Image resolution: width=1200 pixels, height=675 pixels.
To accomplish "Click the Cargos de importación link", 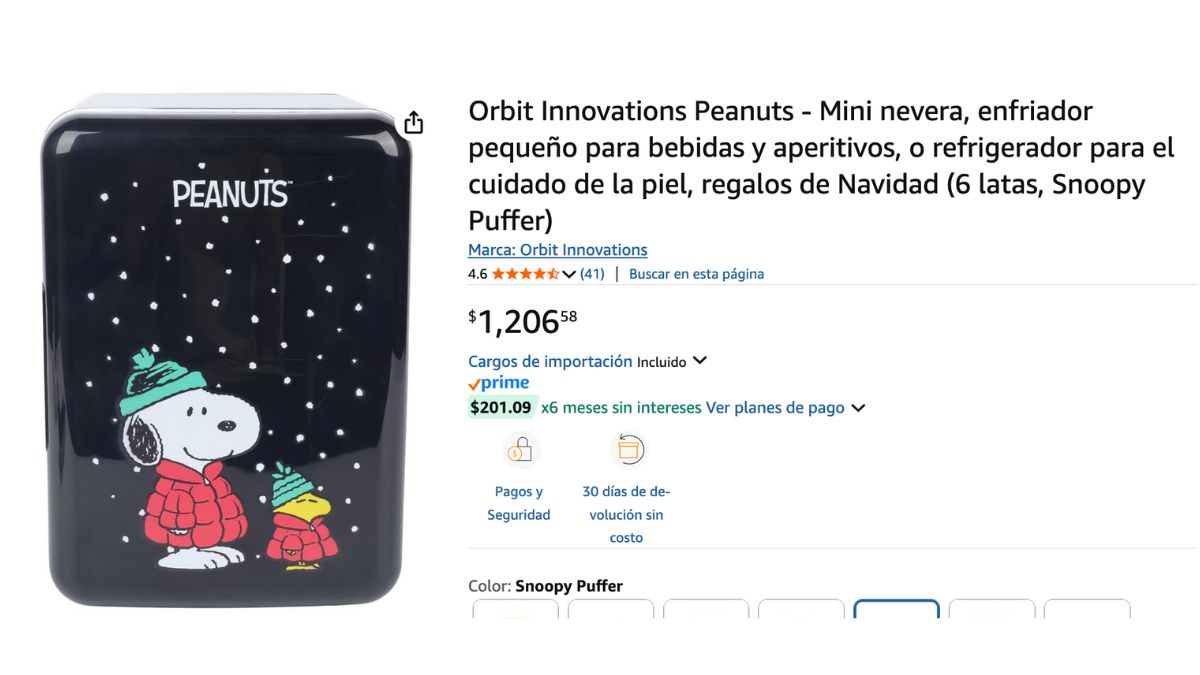I will tap(550, 361).
